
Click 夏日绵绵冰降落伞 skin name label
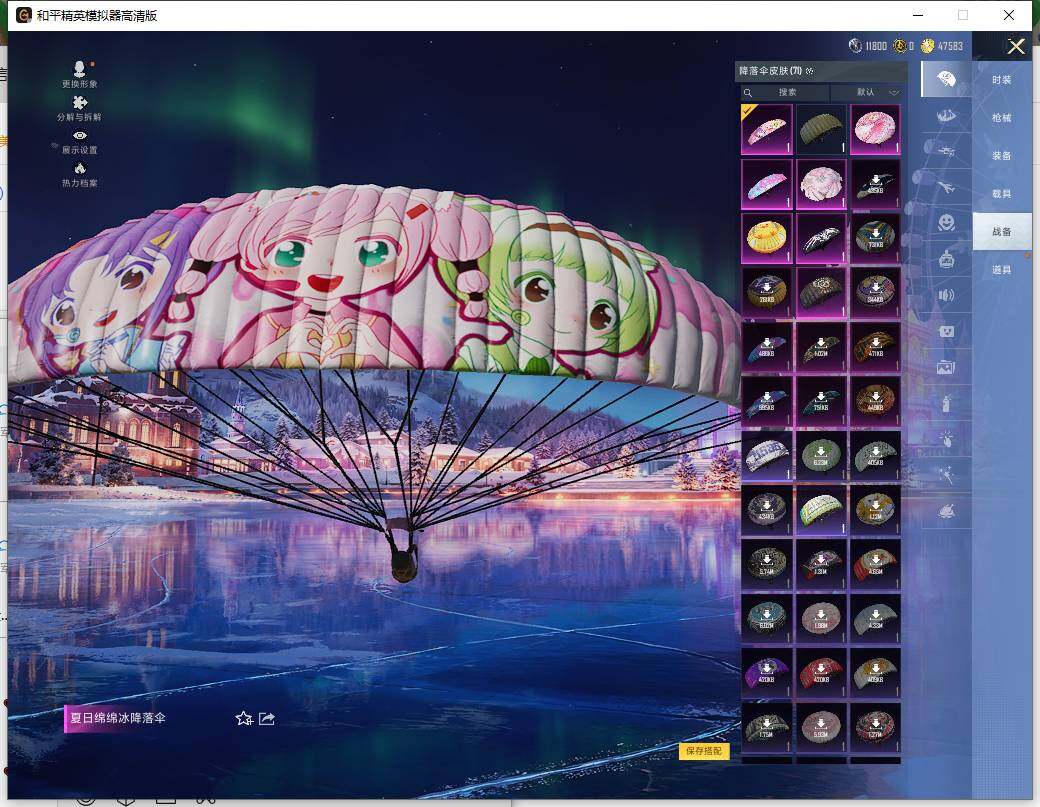pyautogui.click(x=118, y=718)
